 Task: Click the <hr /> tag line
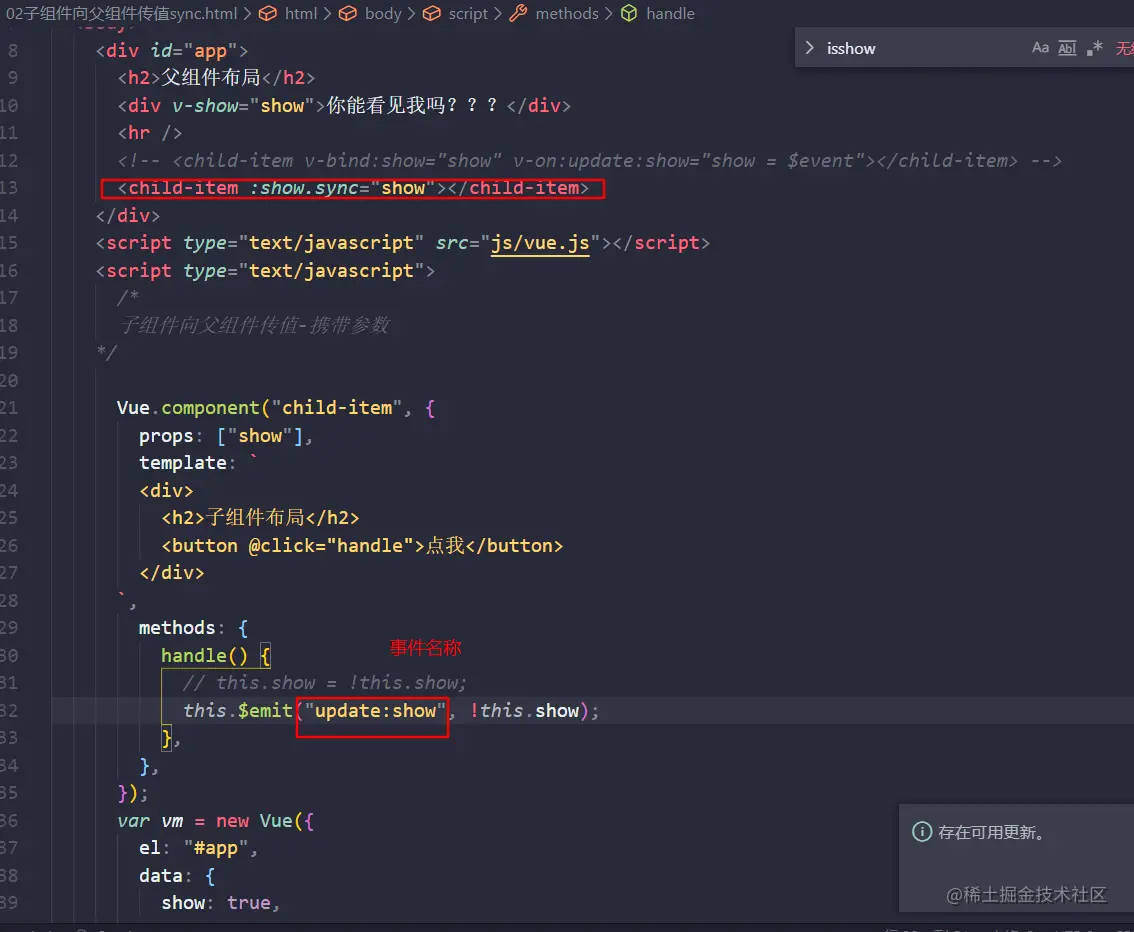150,133
